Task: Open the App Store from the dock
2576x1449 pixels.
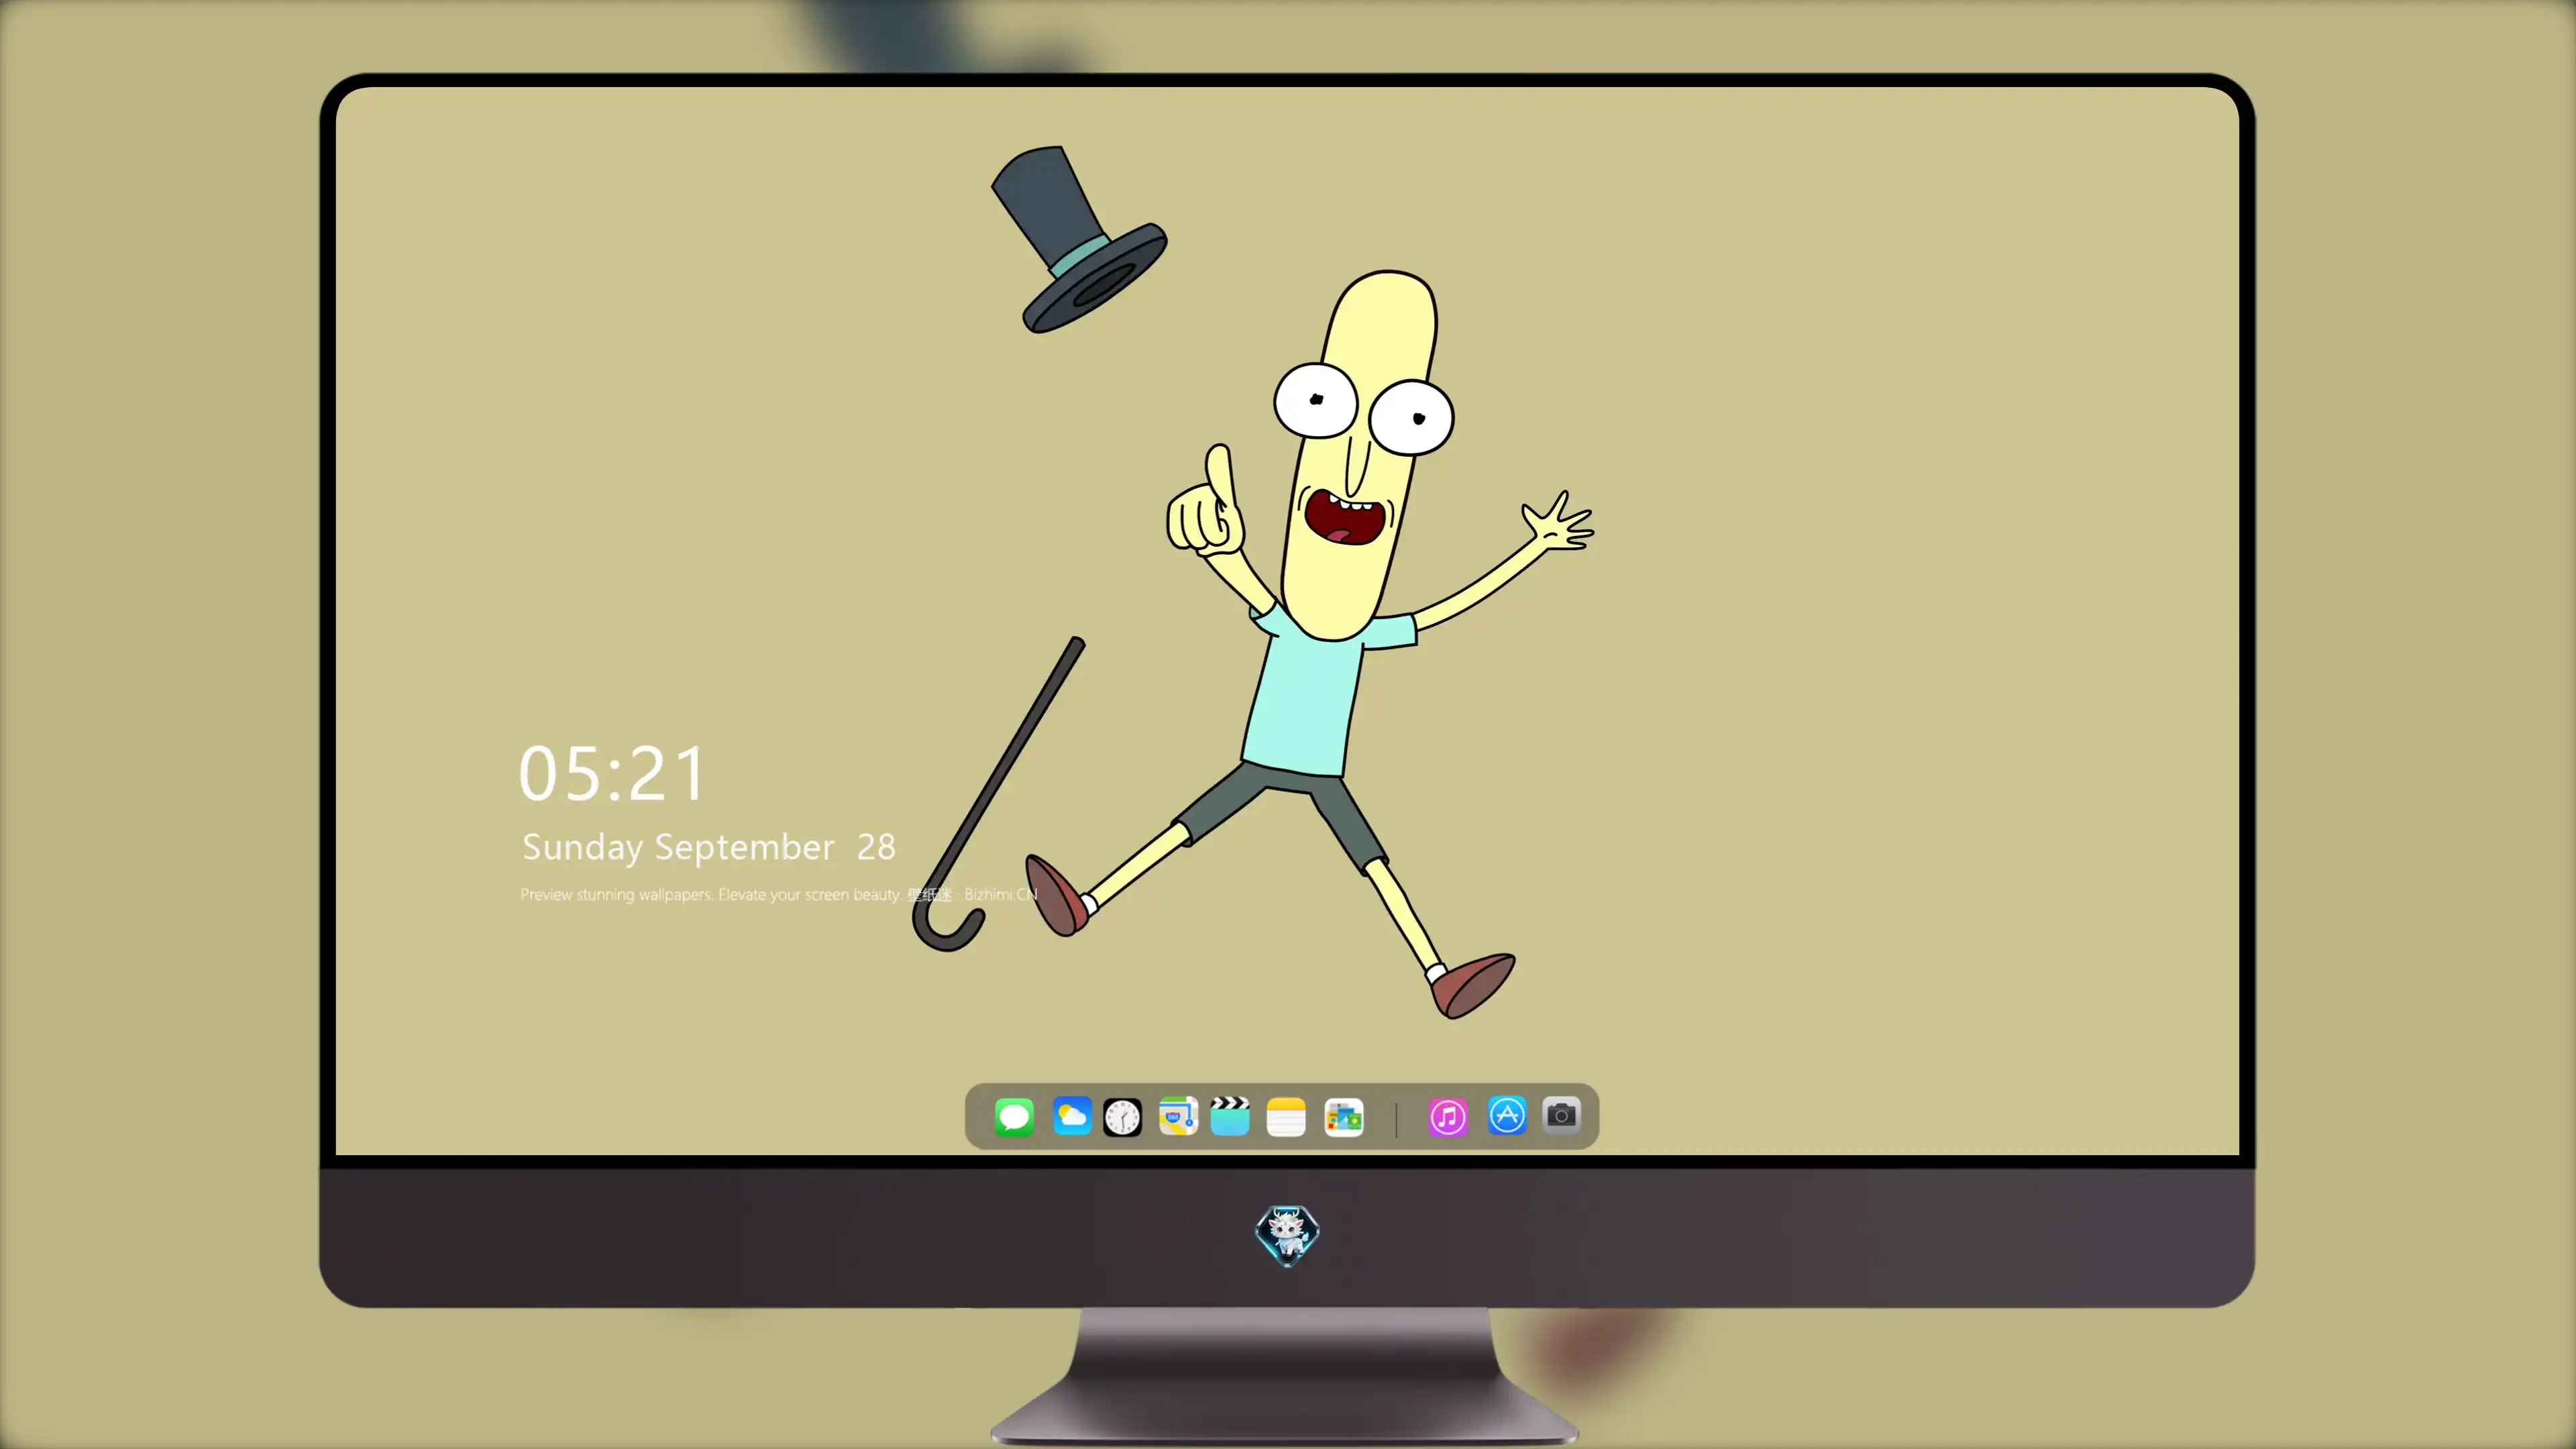Action: [x=1507, y=1116]
